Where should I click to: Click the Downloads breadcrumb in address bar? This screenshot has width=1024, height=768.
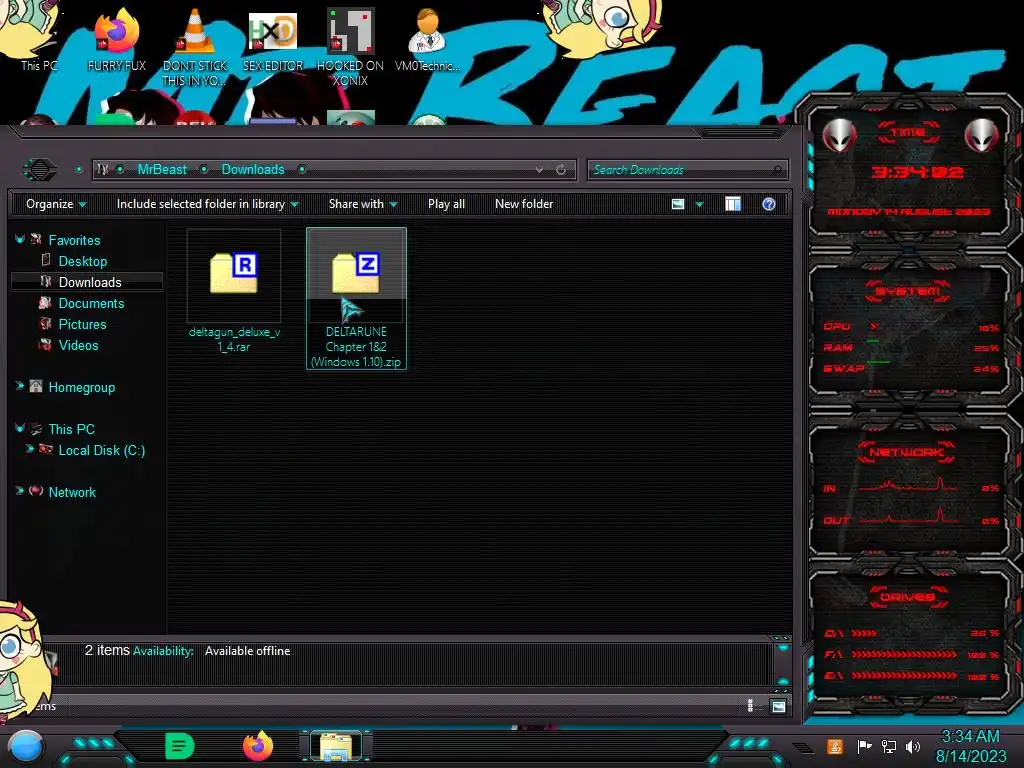point(253,170)
